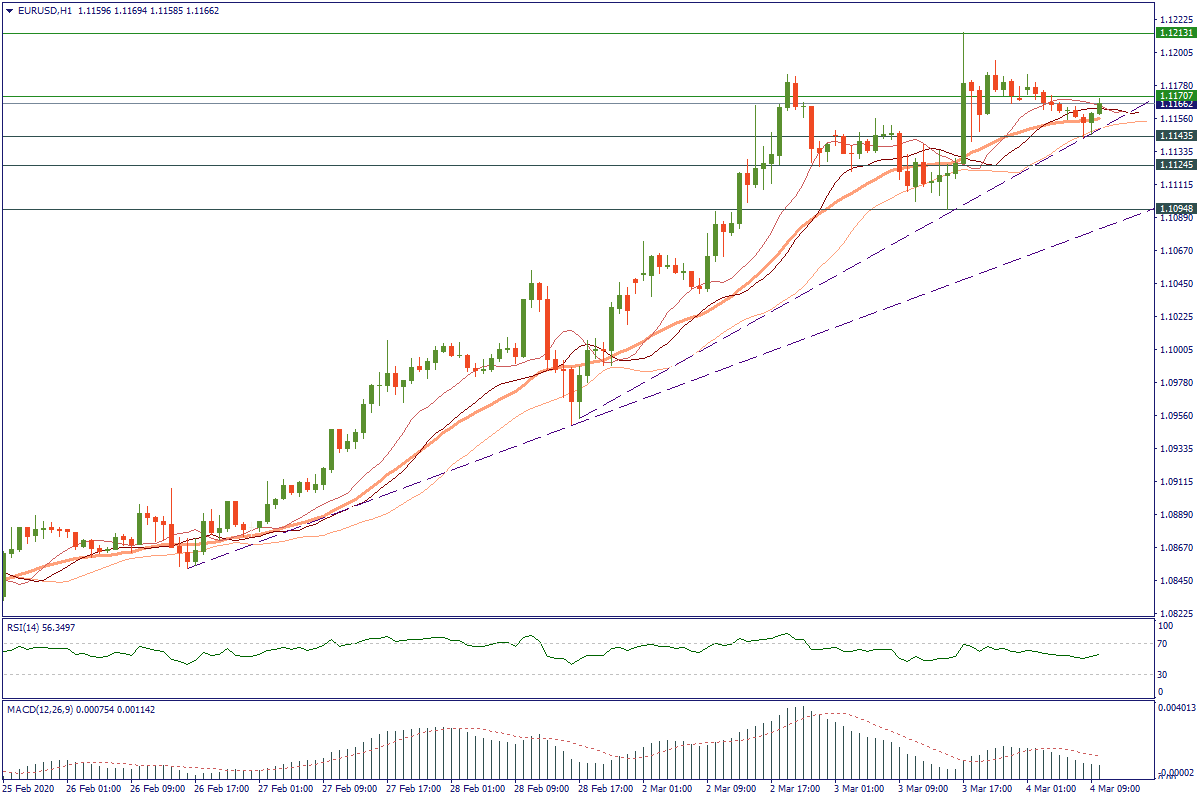Click the 1.10948 support level tag
The width and height of the screenshot is (1200, 800).
1172,209
